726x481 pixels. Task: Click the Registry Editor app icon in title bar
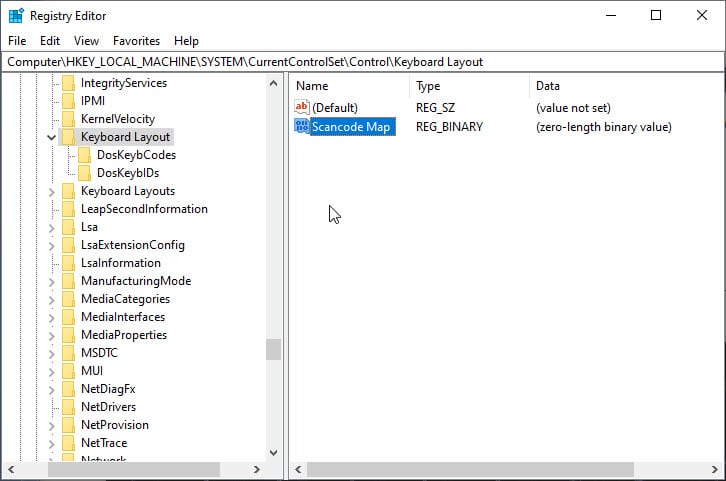[16, 16]
